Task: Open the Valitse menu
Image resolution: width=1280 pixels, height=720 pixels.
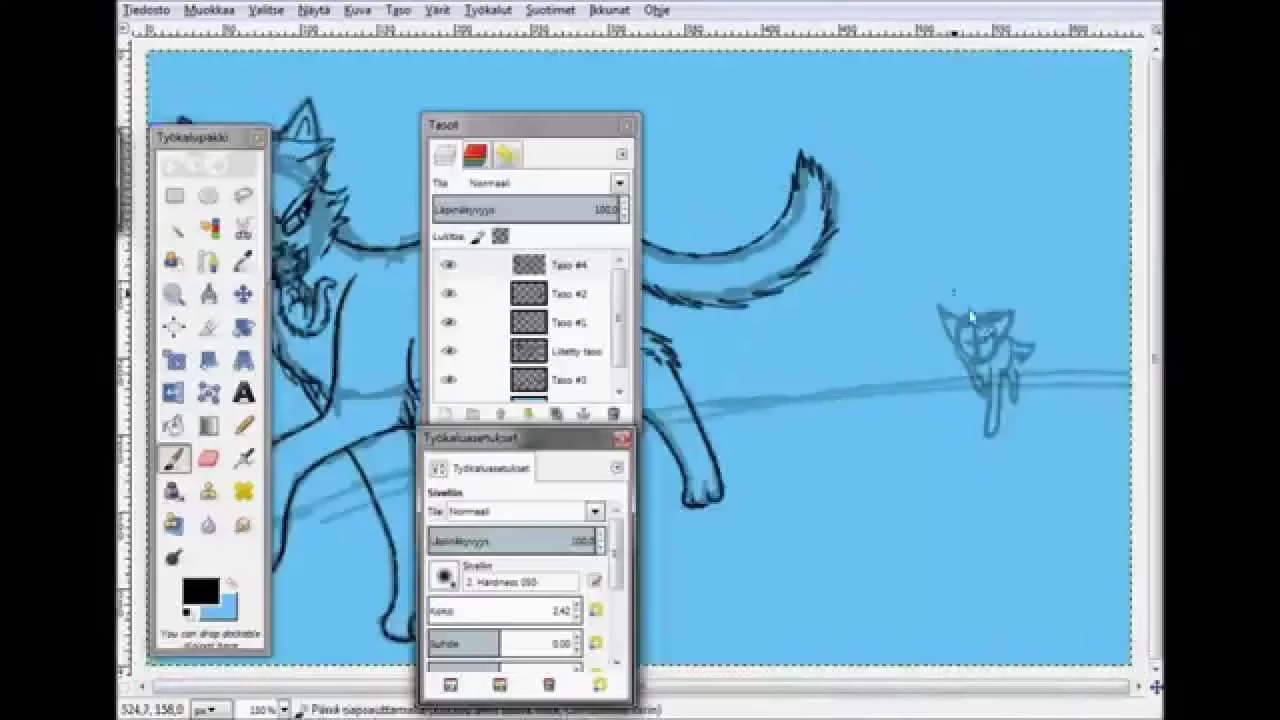Action: pos(266,10)
